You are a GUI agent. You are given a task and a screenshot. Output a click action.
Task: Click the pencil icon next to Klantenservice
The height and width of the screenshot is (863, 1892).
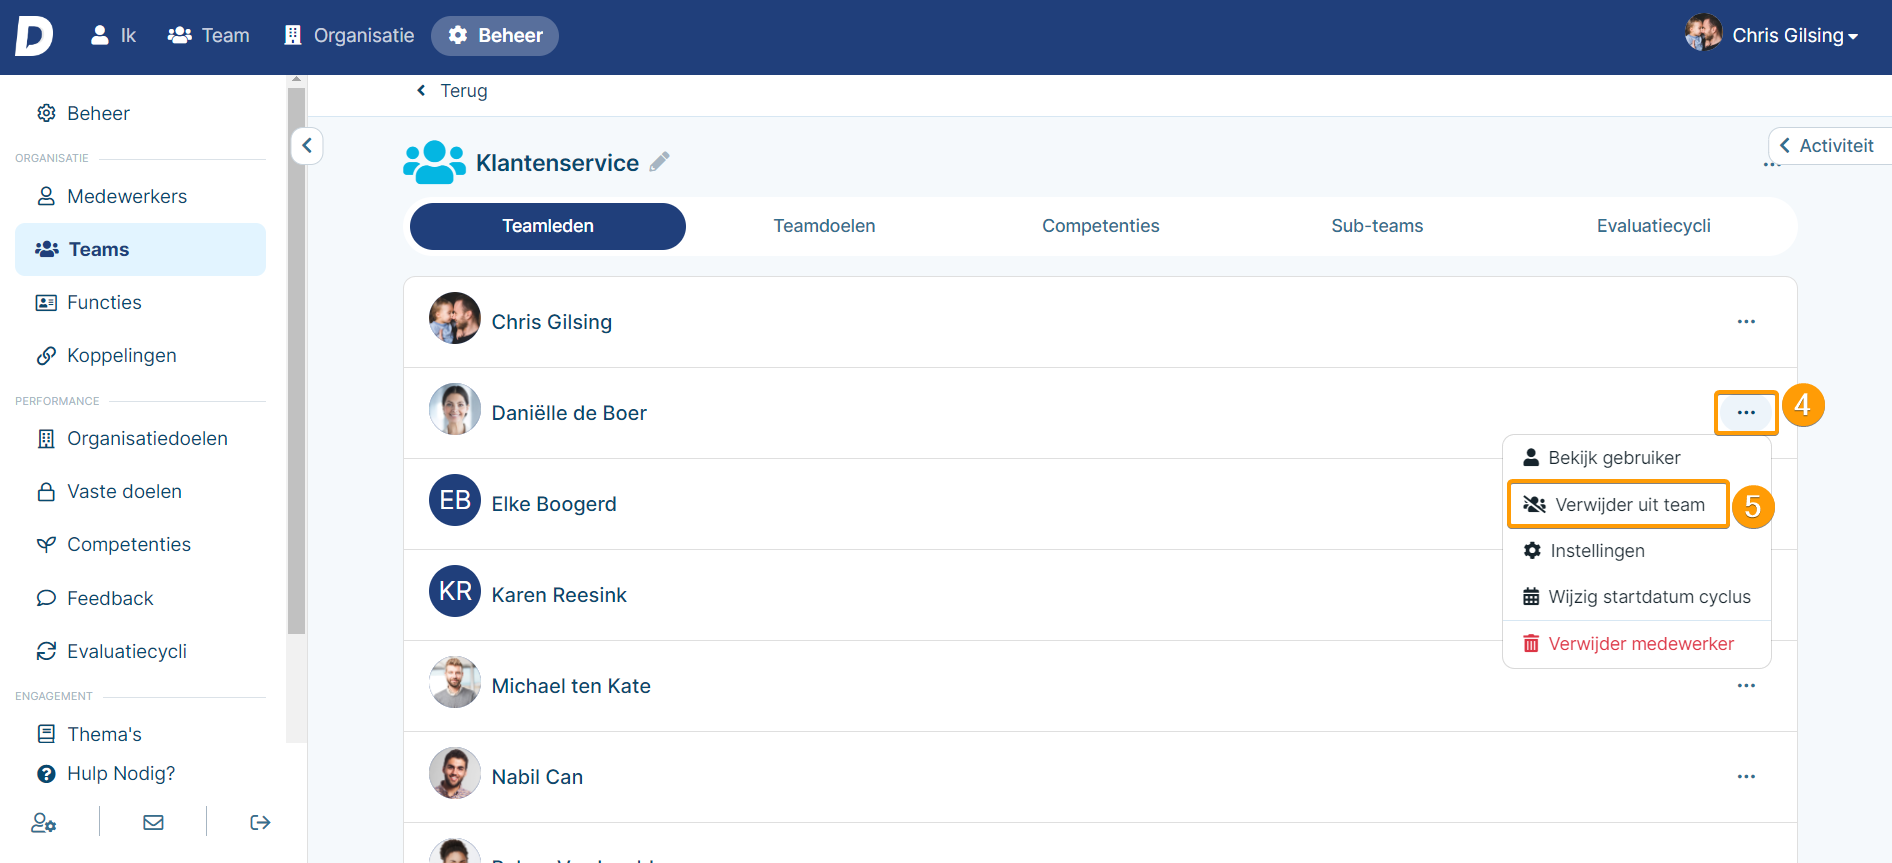tap(659, 162)
